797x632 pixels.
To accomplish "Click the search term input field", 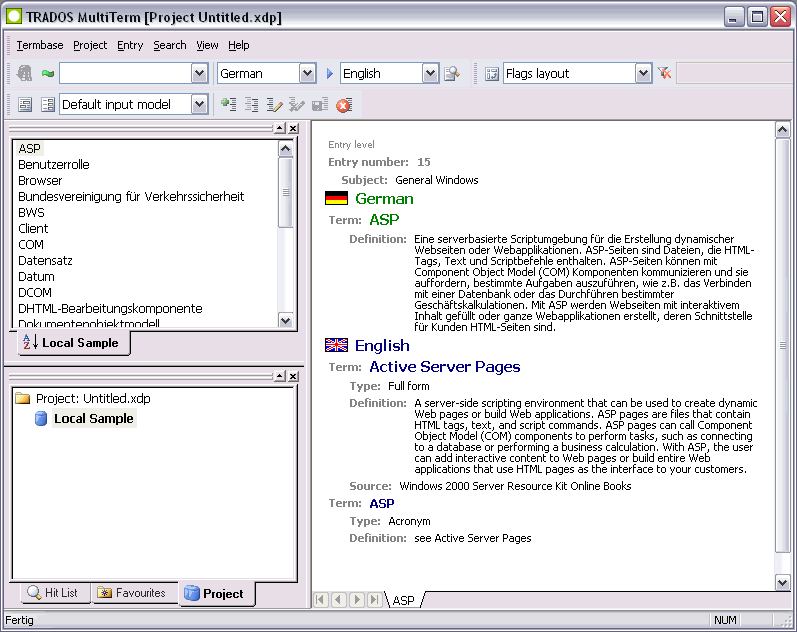I will point(124,74).
